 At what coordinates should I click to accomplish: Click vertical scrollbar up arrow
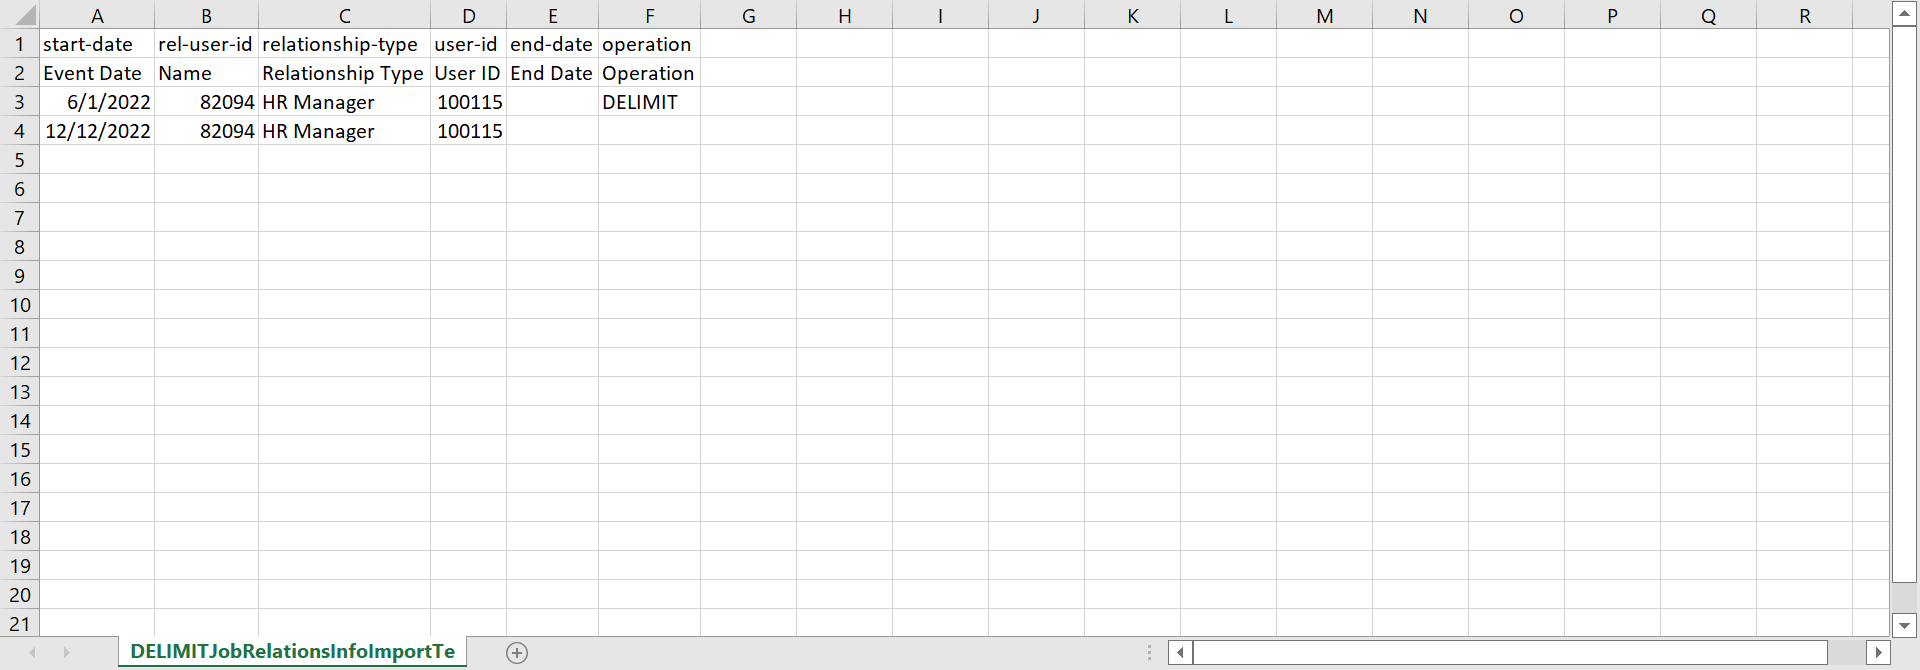click(1904, 13)
